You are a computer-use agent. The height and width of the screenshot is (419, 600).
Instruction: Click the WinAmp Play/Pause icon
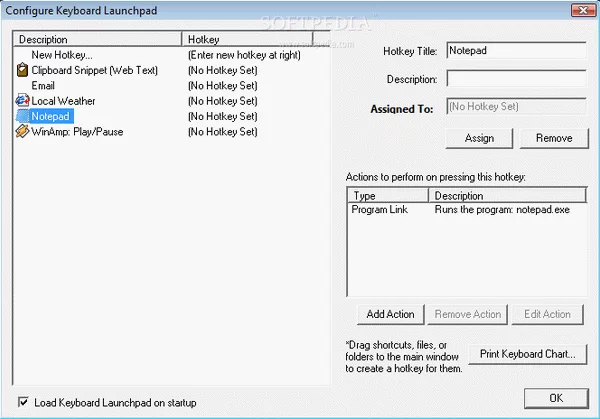[23, 132]
